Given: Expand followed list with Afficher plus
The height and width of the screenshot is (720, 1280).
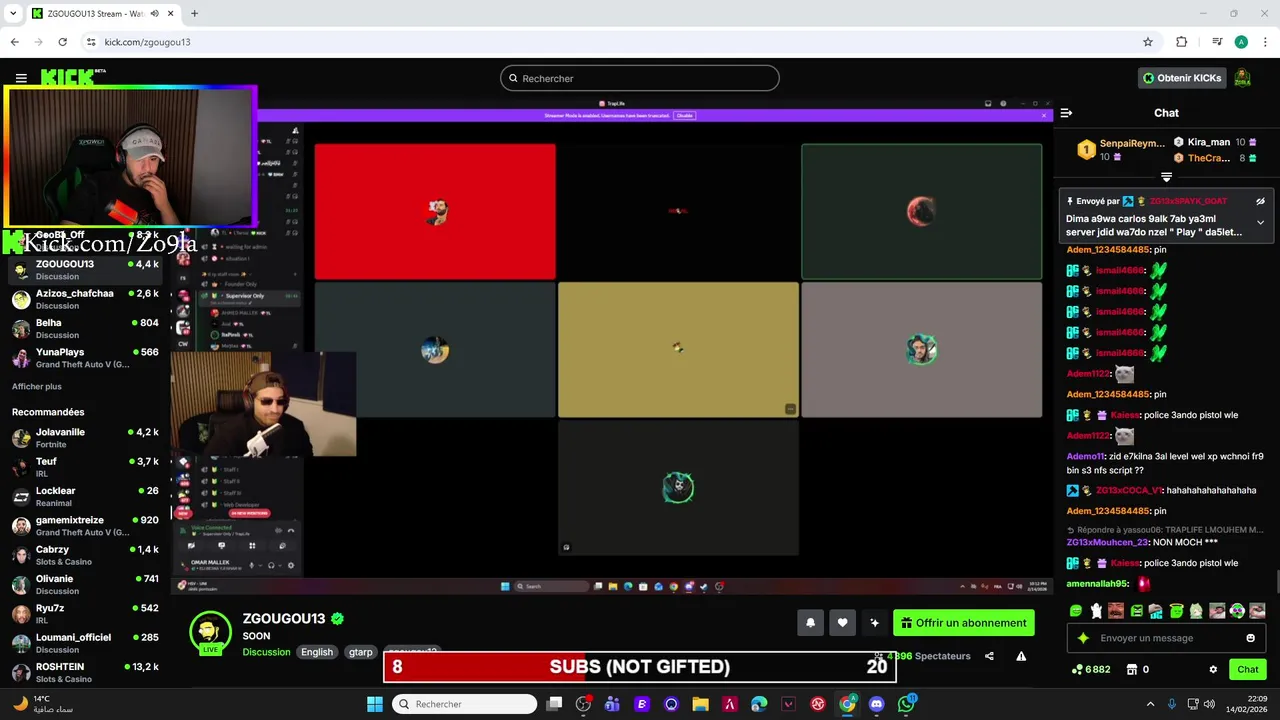Looking at the screenshot, I should pos(37,386).
